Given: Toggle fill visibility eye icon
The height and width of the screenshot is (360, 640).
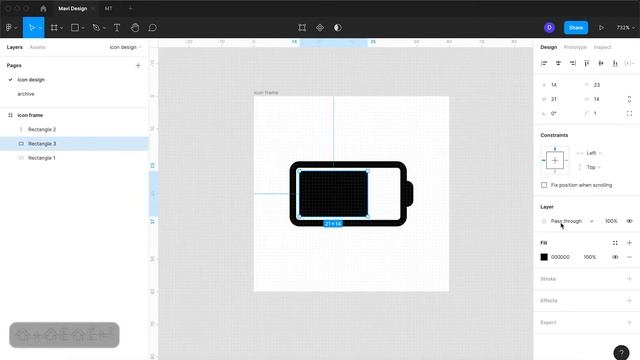Looking at the screenshot, I should (615, 257).
